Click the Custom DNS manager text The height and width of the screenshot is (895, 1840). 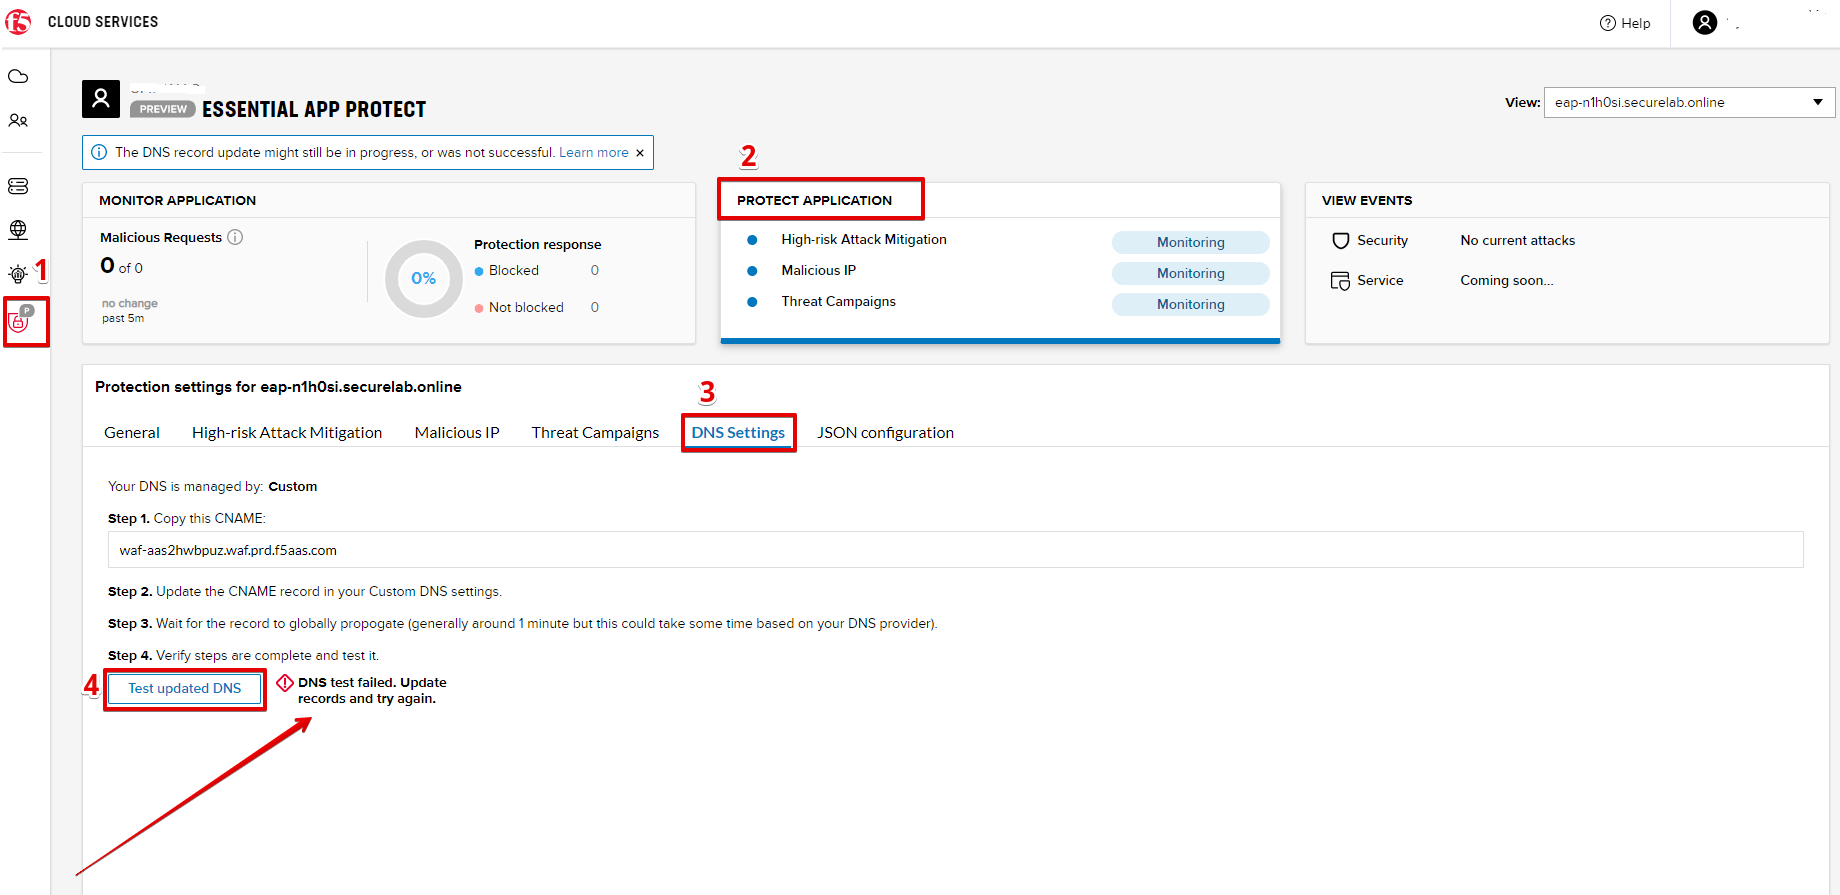point(292,486)
